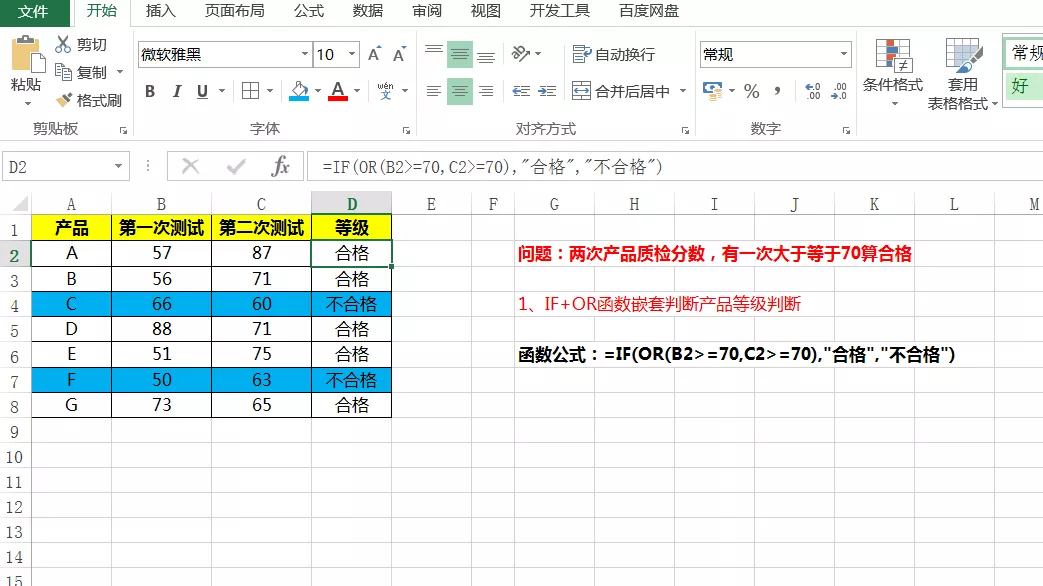
Task: Switch to 审阅 tab
Action: (426, 11)
